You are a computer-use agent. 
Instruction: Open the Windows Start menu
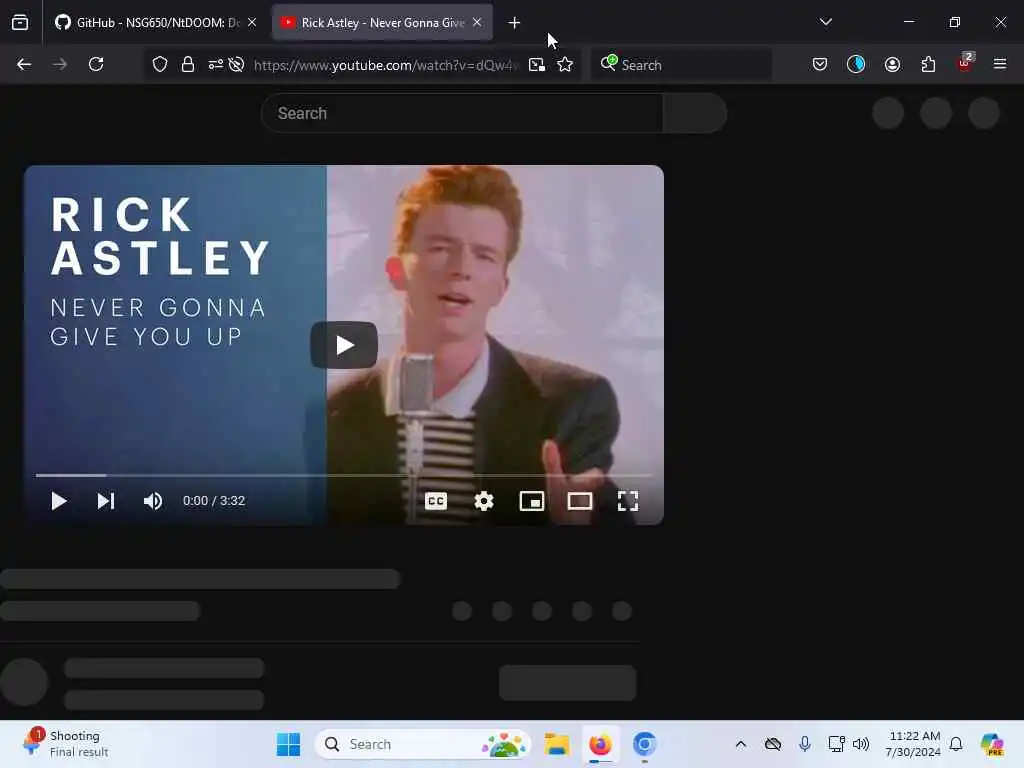288,744
